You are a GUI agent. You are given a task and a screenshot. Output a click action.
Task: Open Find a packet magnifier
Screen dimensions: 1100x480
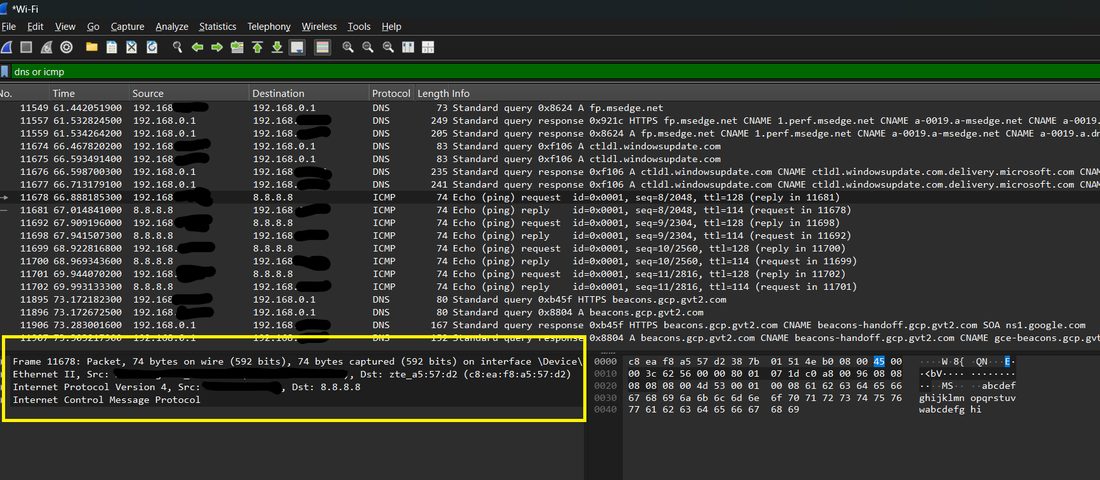pyautogui.click(x=177, y=48)
